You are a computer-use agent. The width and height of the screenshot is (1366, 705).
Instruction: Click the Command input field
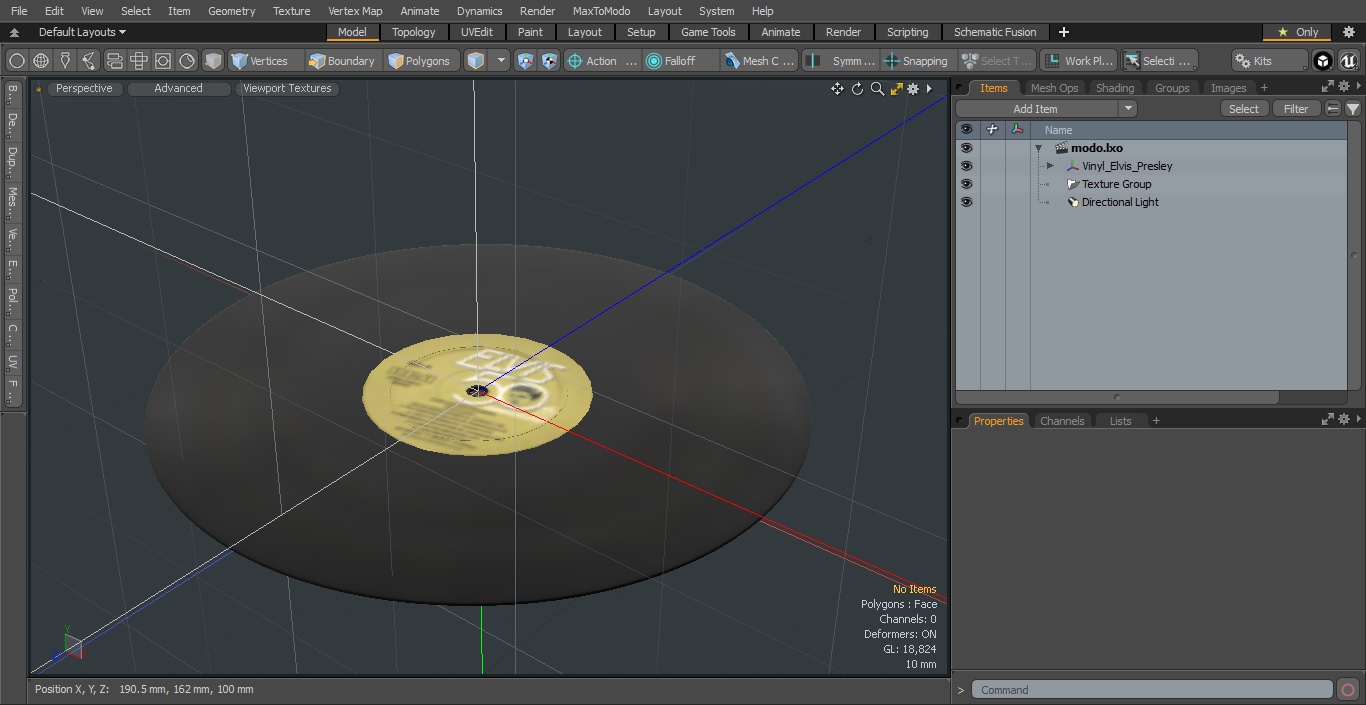(x=1152, y=690)
